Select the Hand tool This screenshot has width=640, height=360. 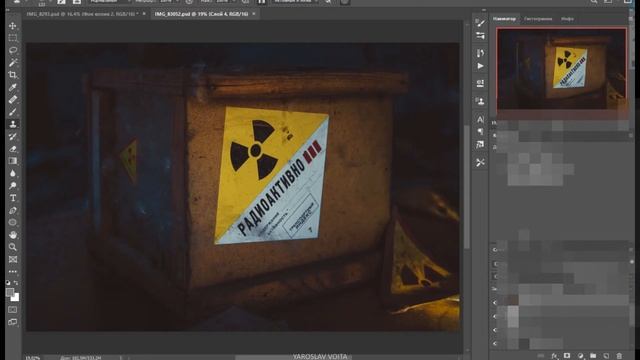click(13, 235)
